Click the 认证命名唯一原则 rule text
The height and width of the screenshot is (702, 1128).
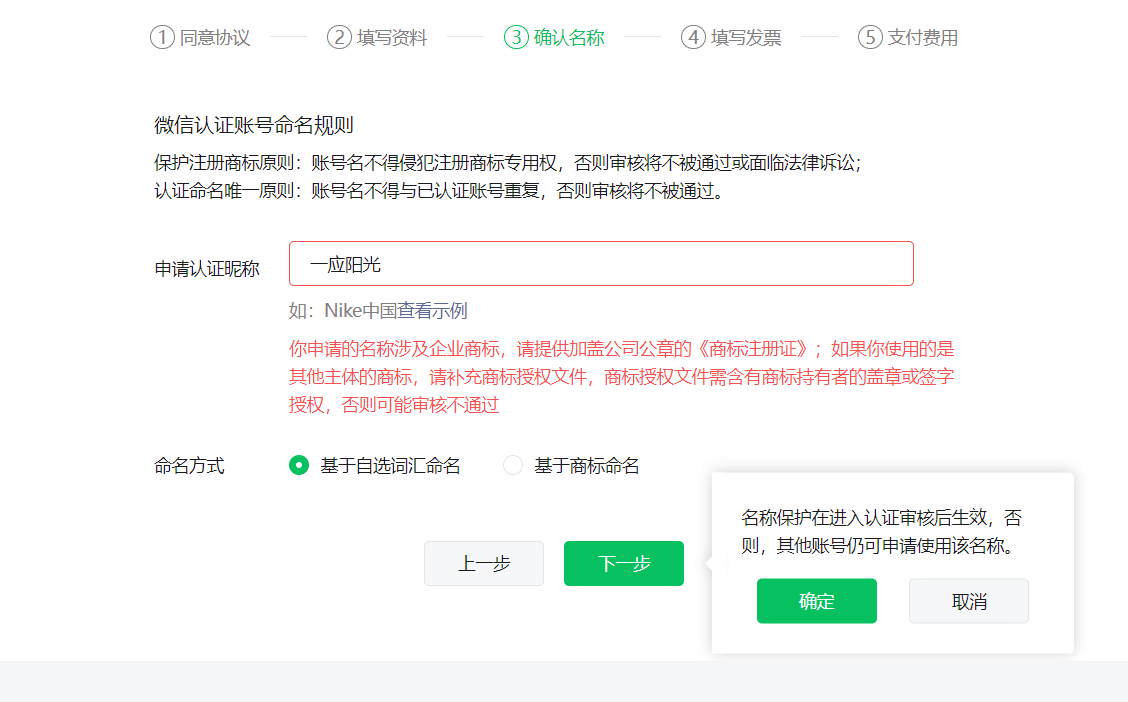[x=439, y=191]
